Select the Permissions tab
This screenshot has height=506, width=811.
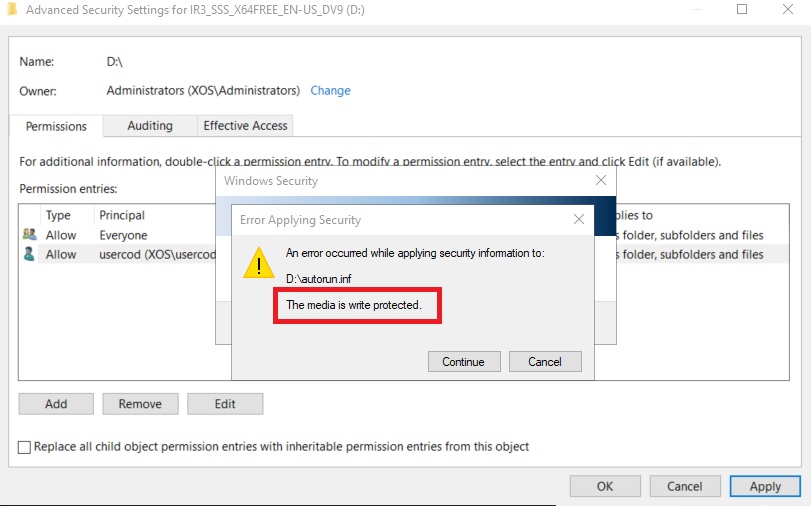[56, 127]
